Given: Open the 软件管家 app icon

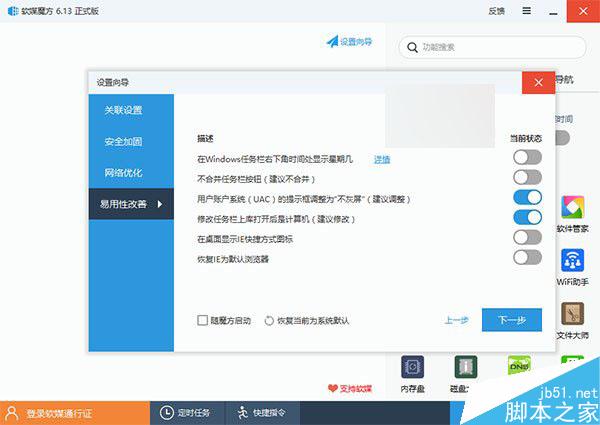Looking at the screenshot, I should point(573,211).
